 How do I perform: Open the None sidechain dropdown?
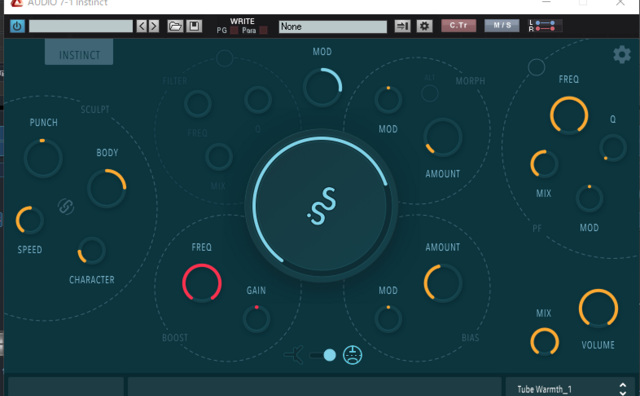click(333, 27)
